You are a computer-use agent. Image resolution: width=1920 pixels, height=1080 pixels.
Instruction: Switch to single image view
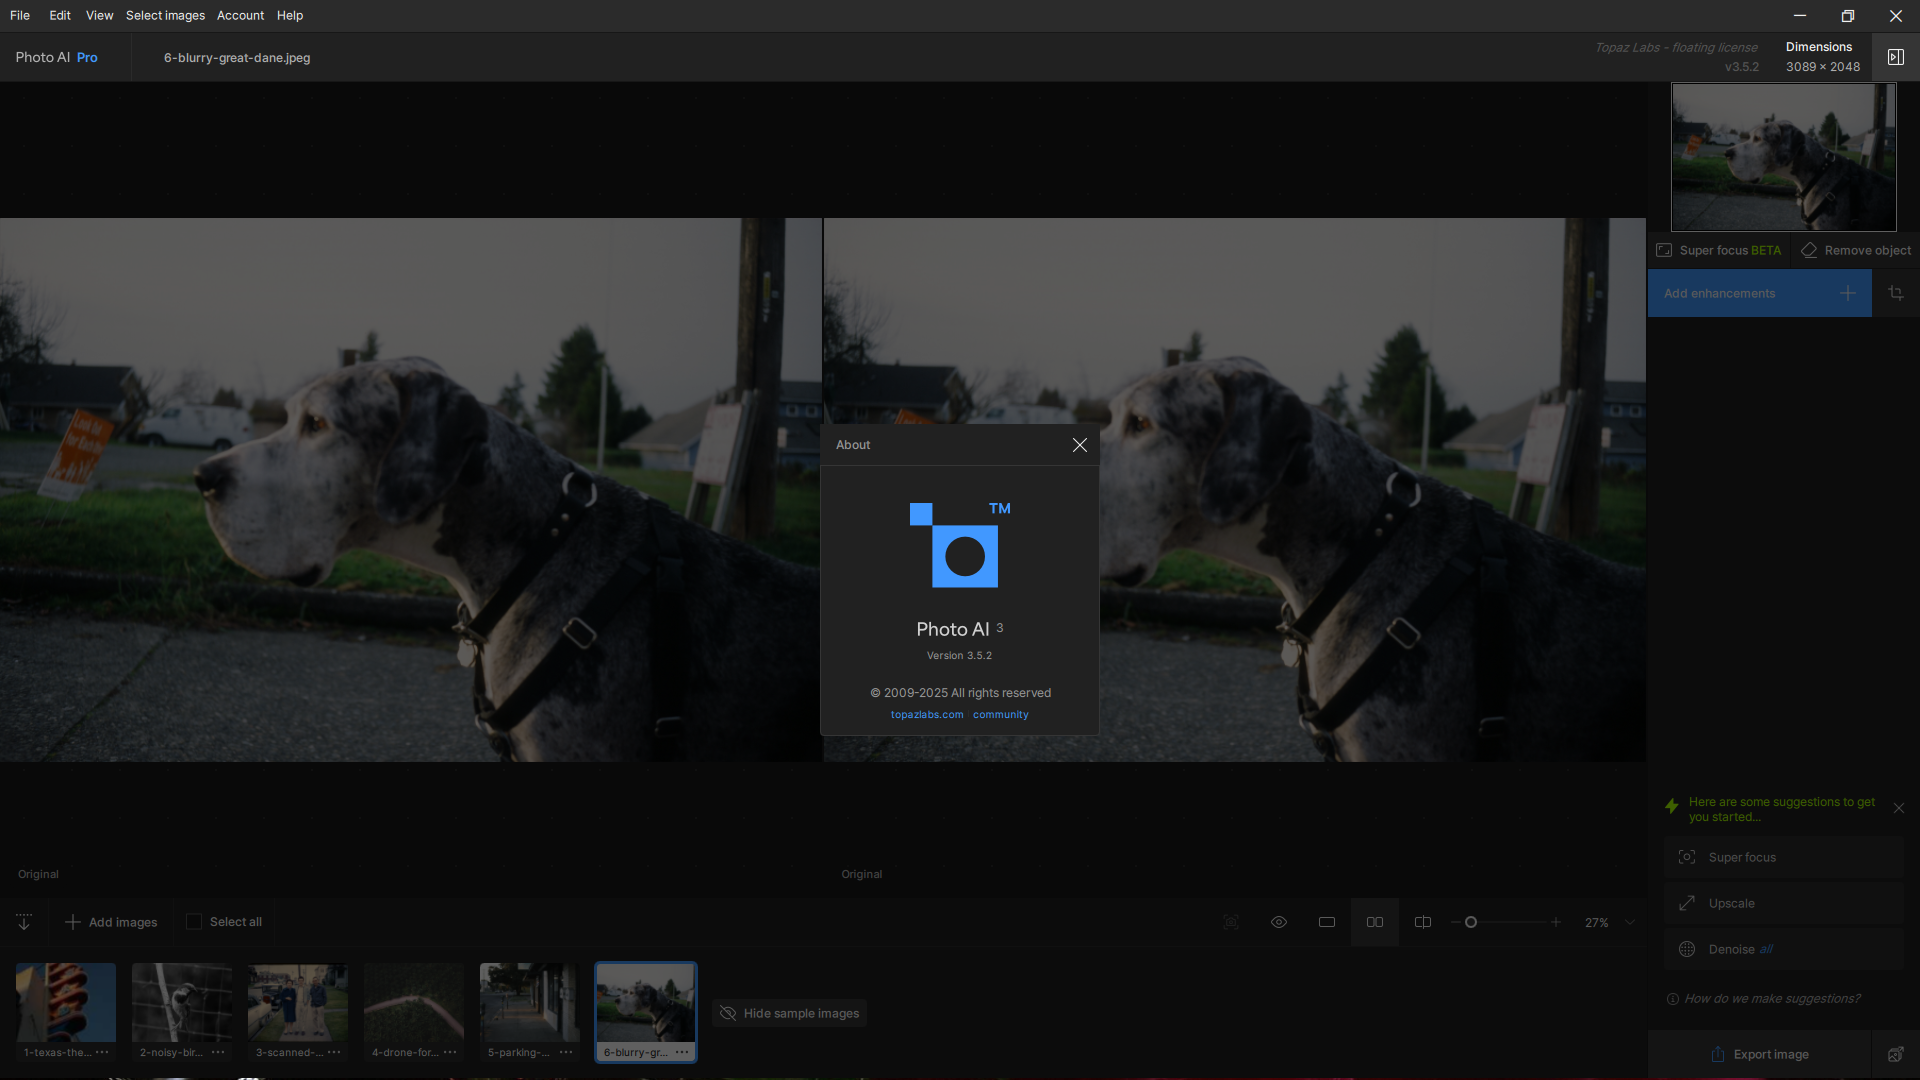coord(1327,922)
